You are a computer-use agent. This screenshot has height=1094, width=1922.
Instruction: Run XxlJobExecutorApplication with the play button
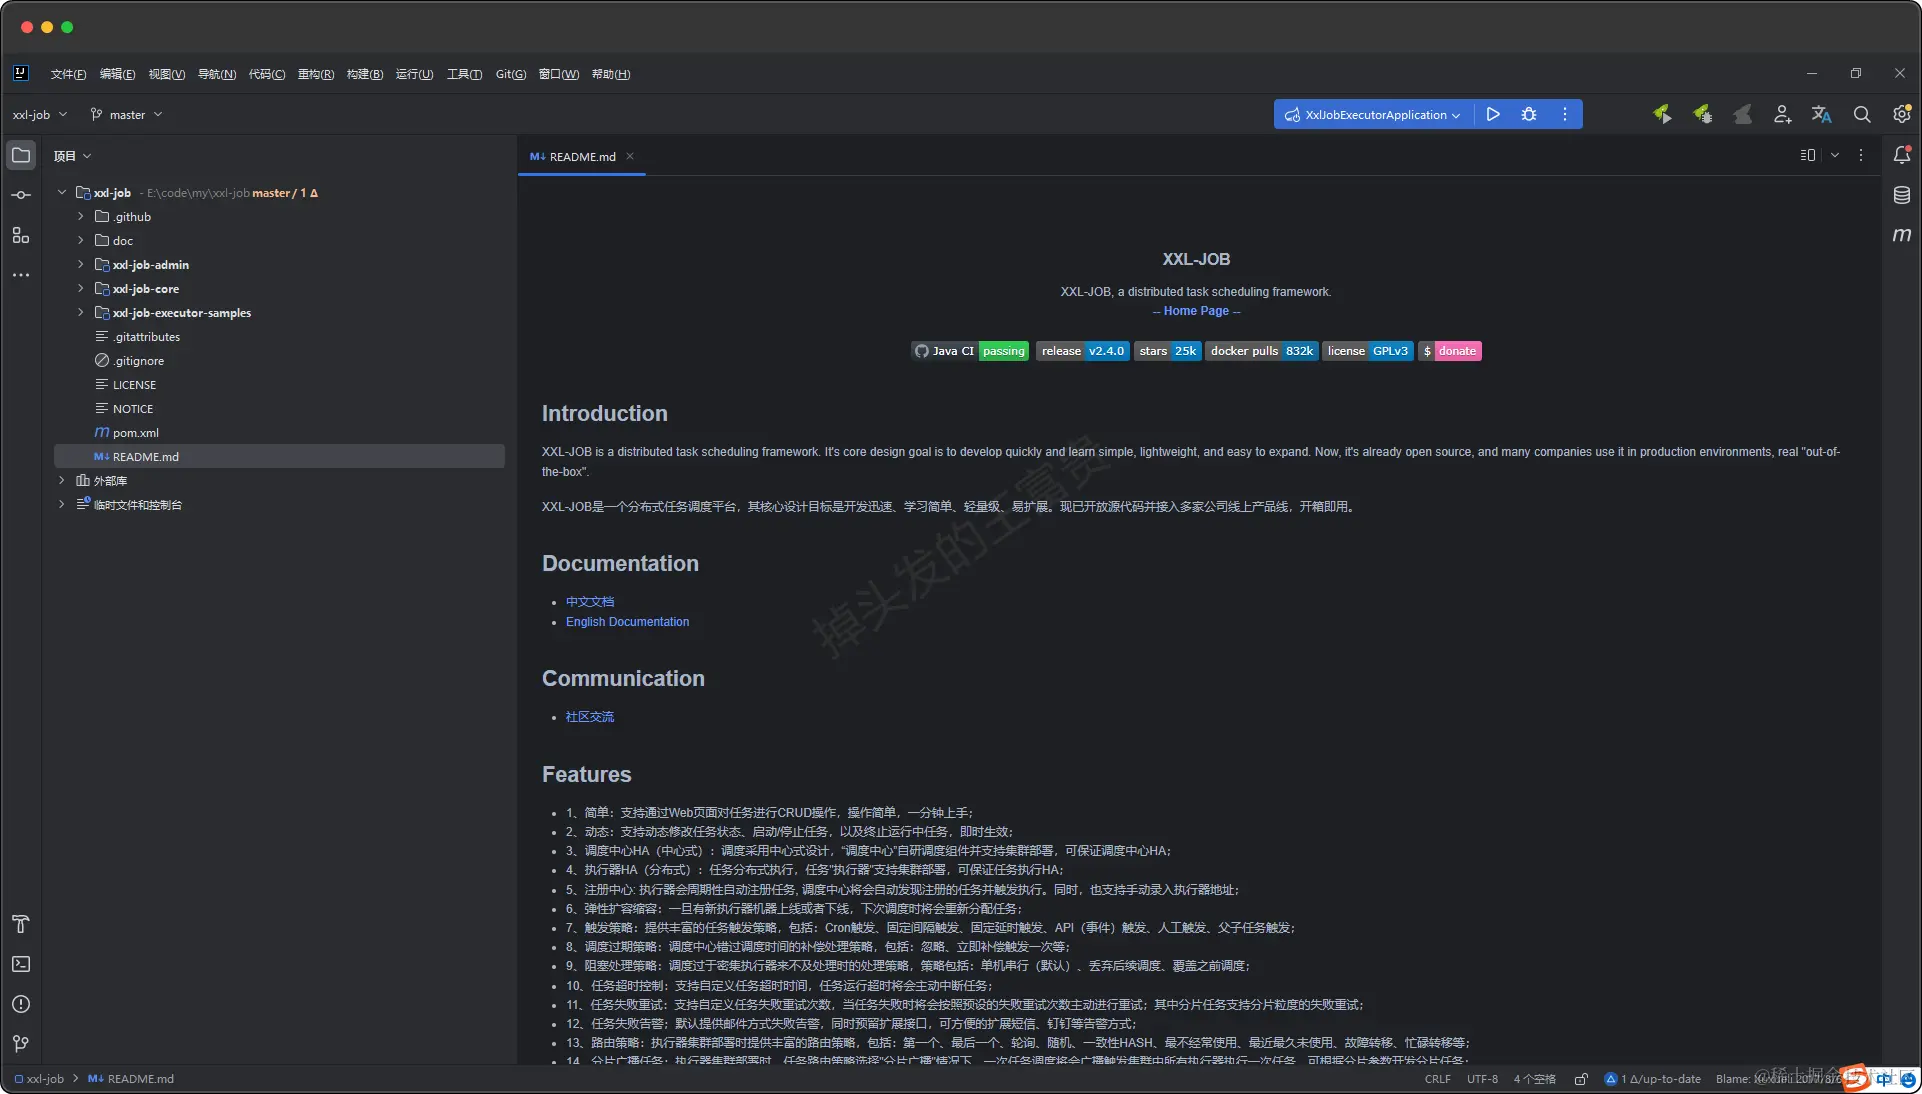(x=1493, y=114)
